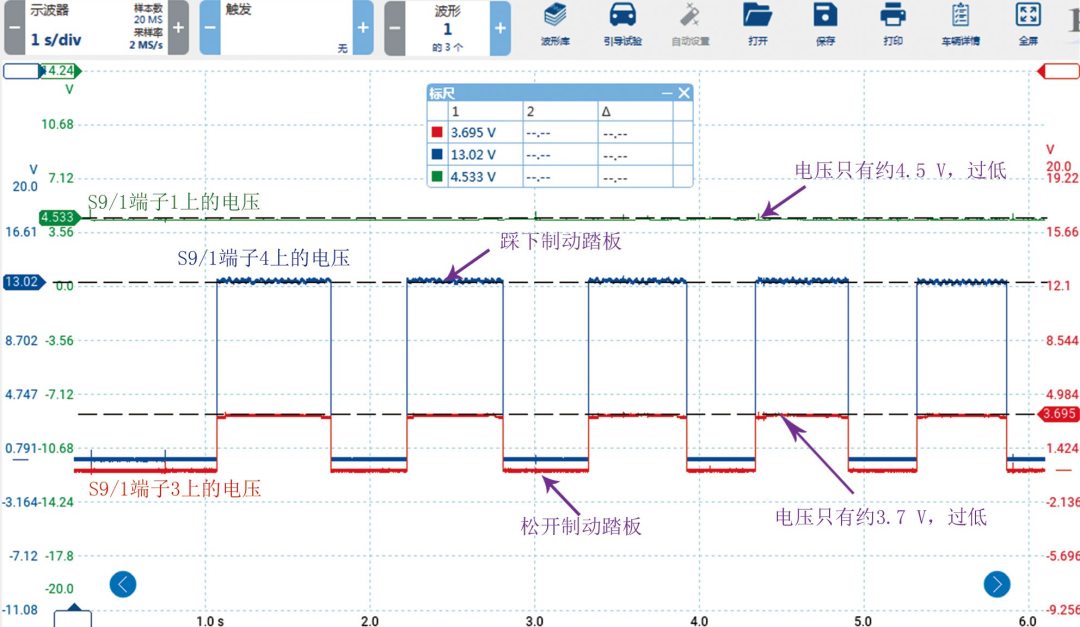This screenshot has width=1080, height=627.
Task: Pan waveform left with blue arrow button
Action: click(x=123, y=584)
